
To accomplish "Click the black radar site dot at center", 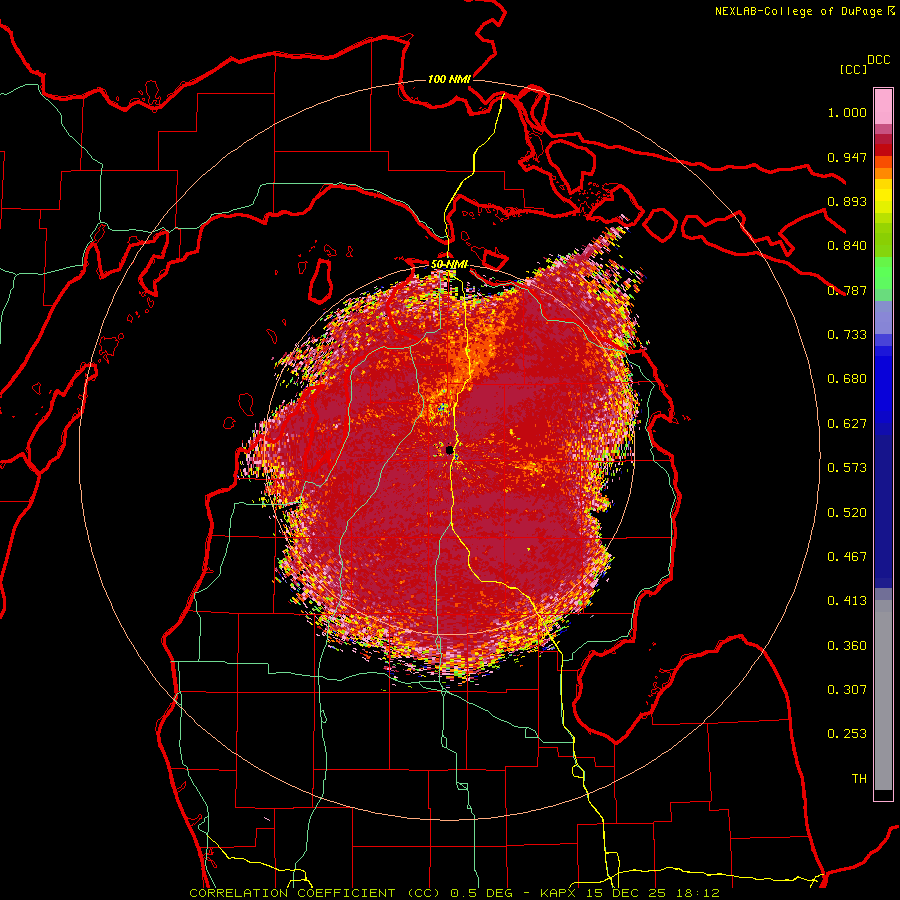I will pyautogui.click(x=449, y=450).
